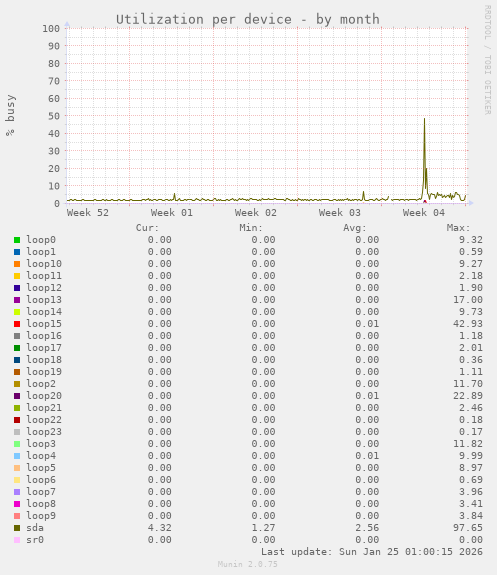Viewport: 497px width, 575px height.
Task: Click the sda current value 4.32
Action: point(160,528)
